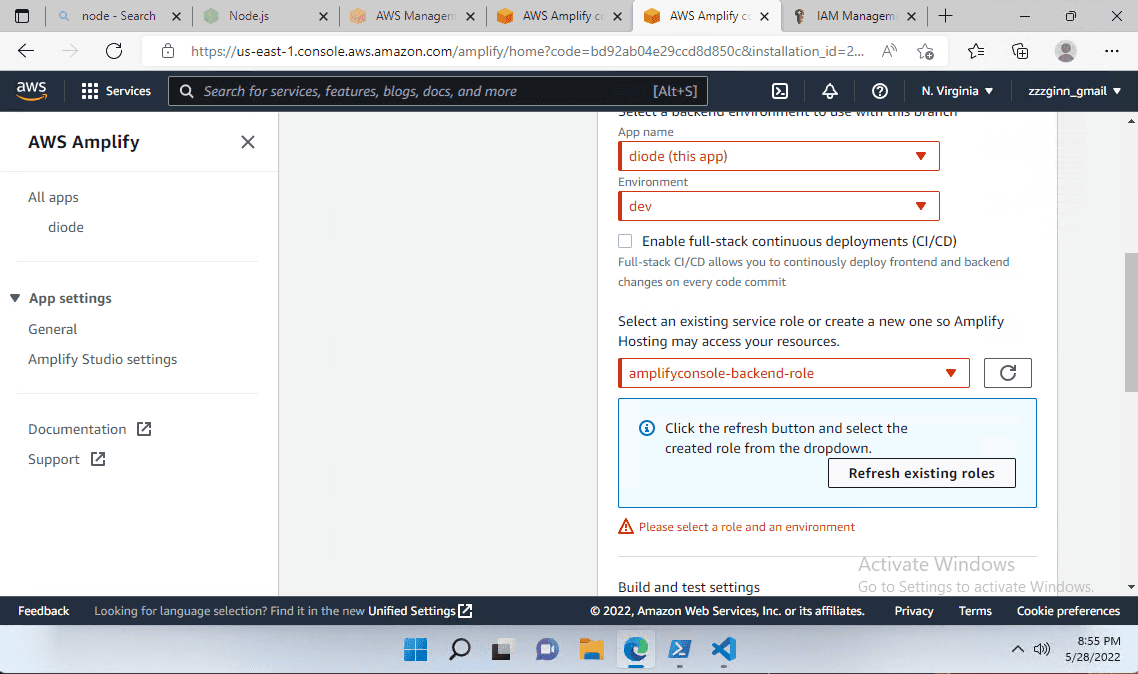Viewport: 1138px width, 674px height.
Task: Open browser settings and more menu
Action: click(x=1111, y=51)
